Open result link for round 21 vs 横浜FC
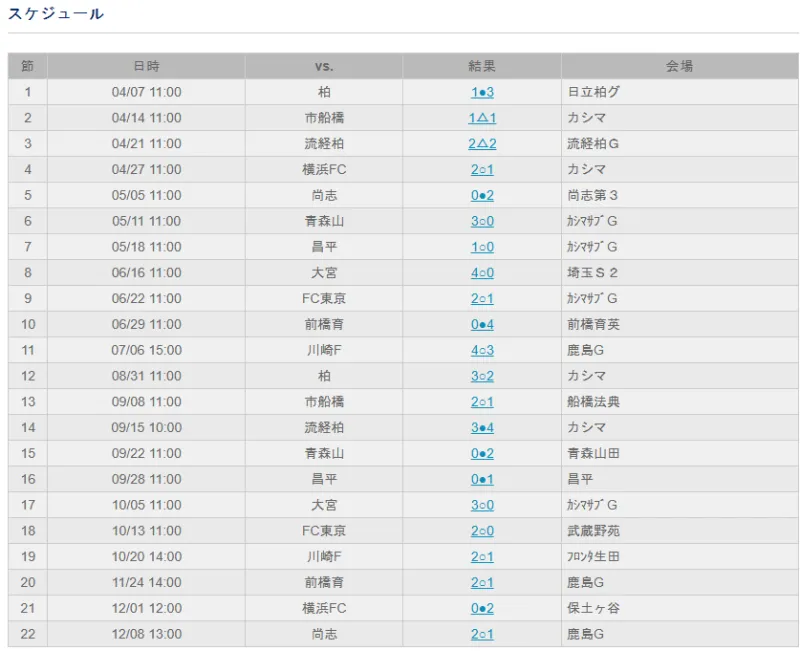Viewport: 800px width, 651px height. point(482,608)
